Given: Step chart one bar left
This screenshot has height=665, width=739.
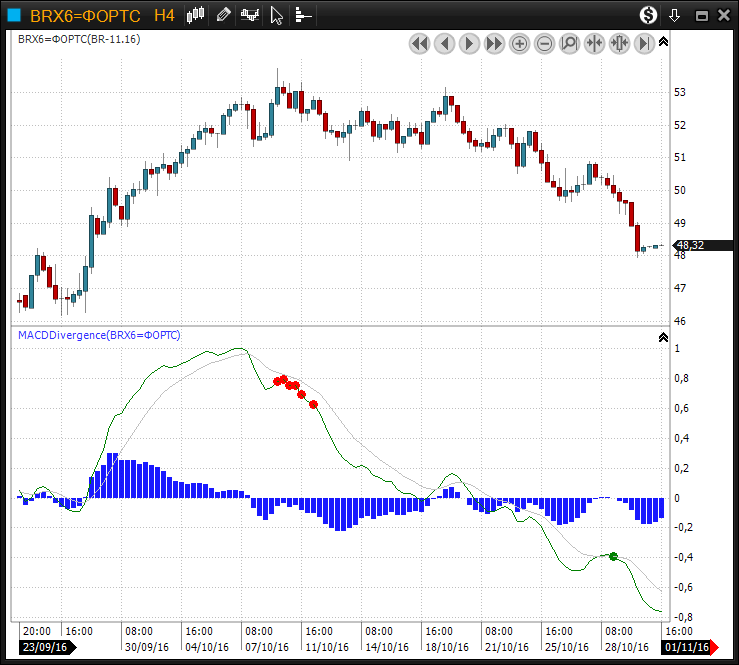Looking at the screenshot, I should click(444, 43).
